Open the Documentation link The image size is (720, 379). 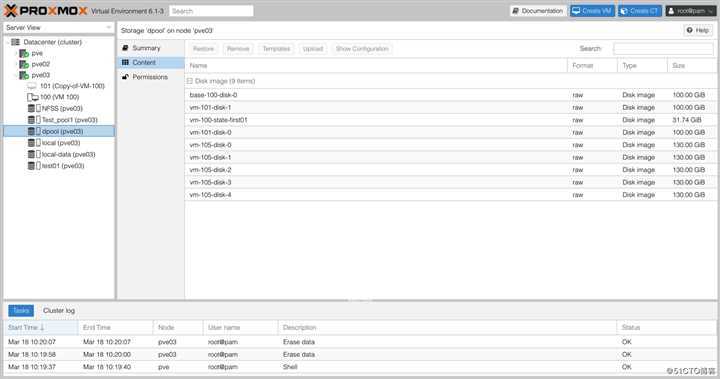point(537,11)
